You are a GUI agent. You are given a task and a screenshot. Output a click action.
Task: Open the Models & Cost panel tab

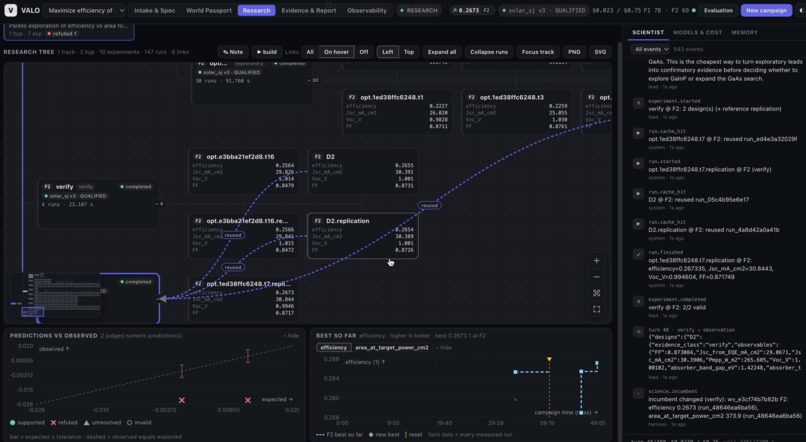coord(697,32)
